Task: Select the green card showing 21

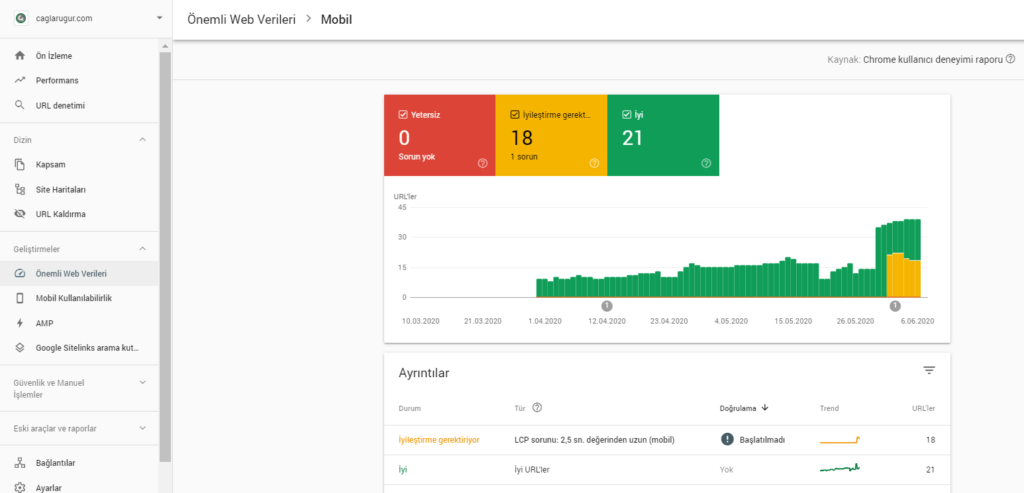Action: (x=663, y=135)
